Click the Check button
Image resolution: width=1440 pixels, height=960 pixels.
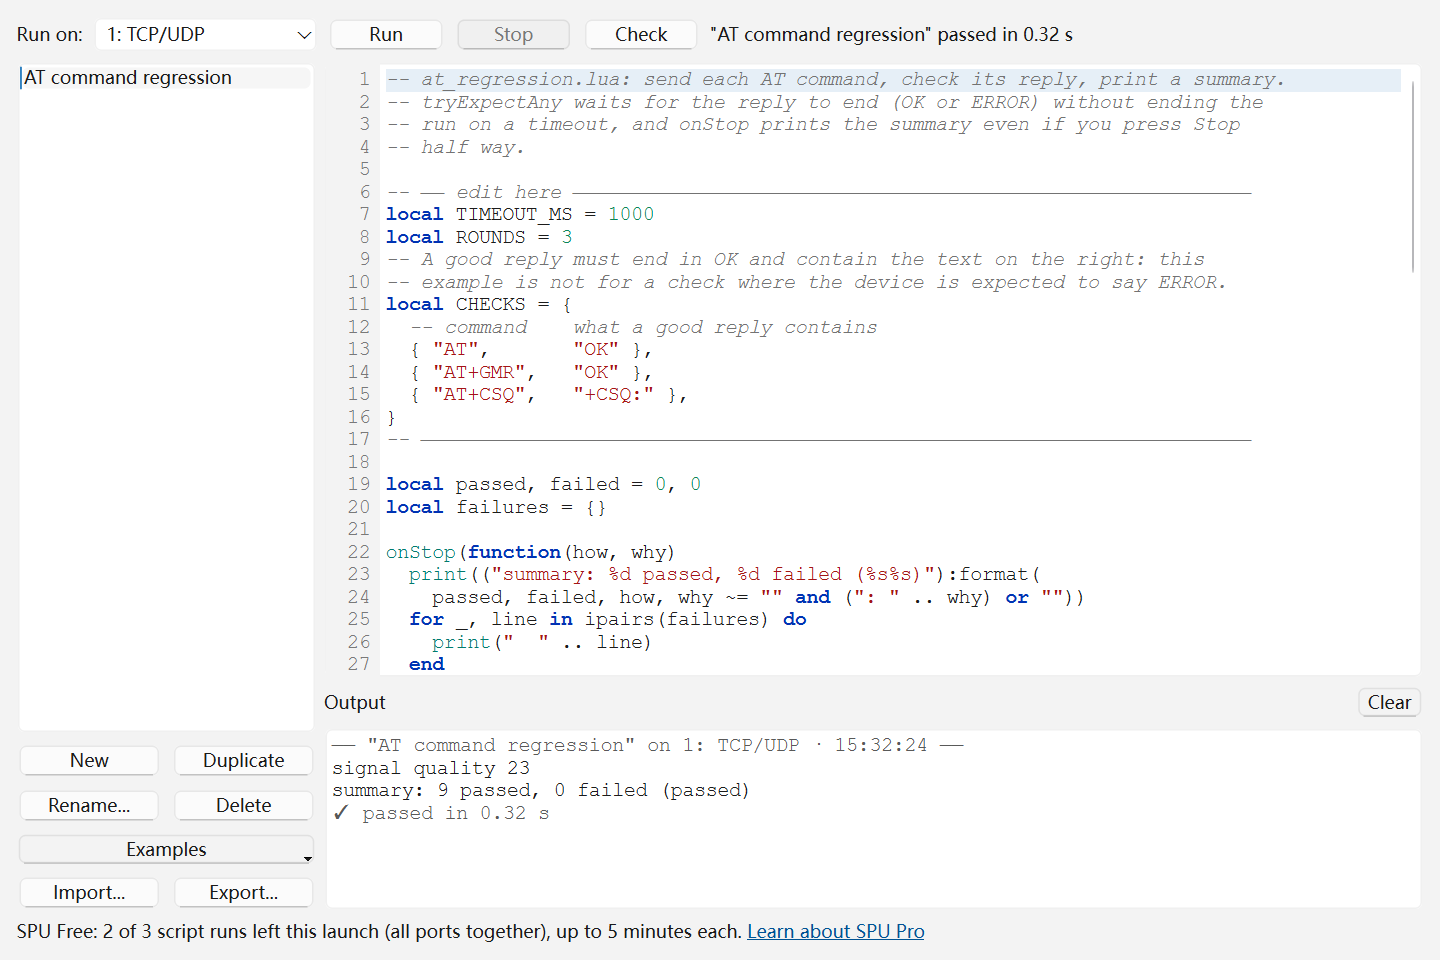pyautogui.click(x=641, y=34)
